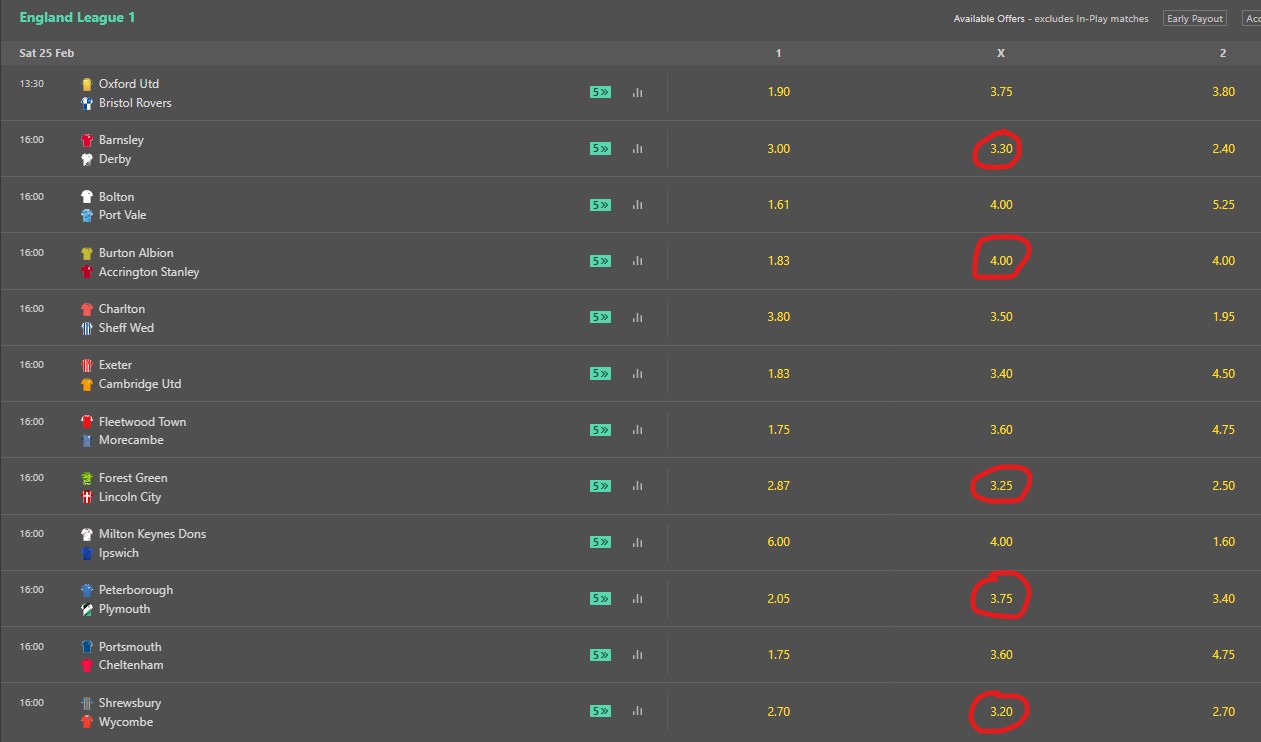Select Milton Keynes Dons home odds 6.00
The image size is (1261, 742).
[x=778, y=542]
